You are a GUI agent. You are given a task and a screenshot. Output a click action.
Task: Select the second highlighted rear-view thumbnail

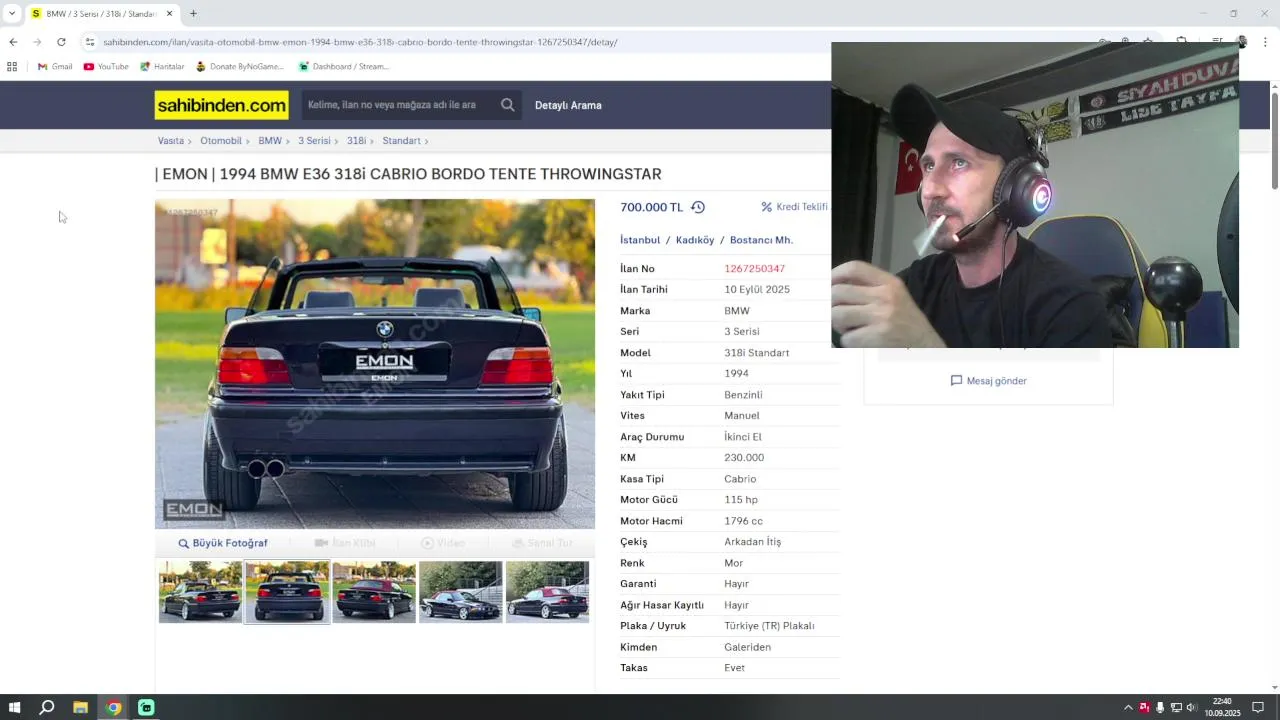tap(287, 592)
